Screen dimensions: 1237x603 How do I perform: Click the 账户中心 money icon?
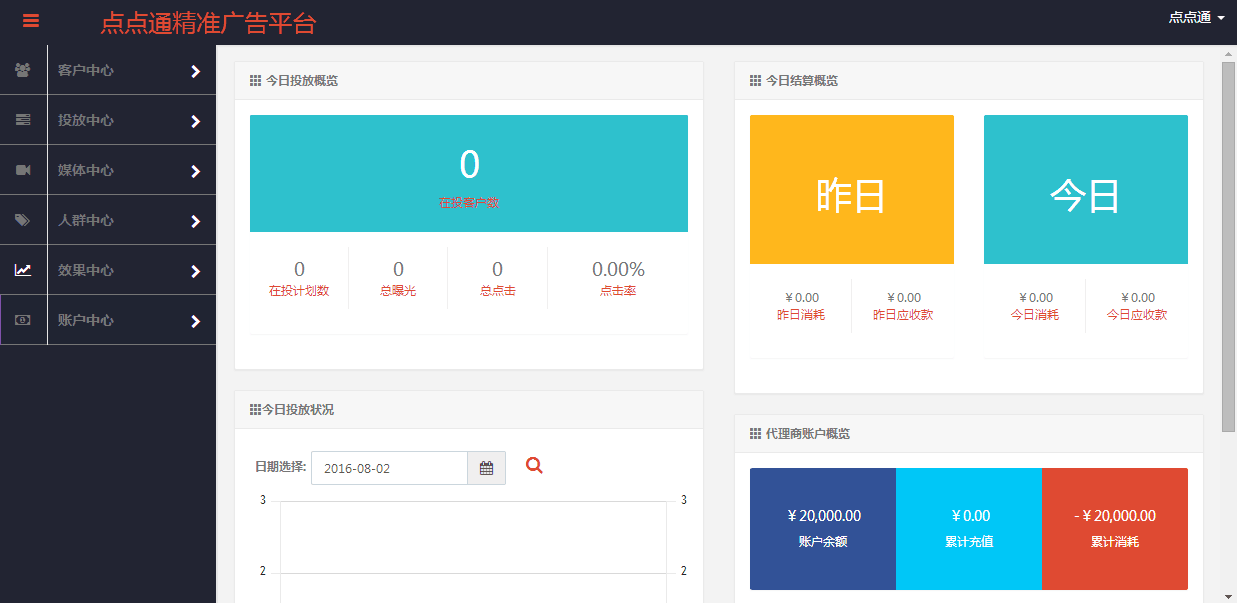23,320
